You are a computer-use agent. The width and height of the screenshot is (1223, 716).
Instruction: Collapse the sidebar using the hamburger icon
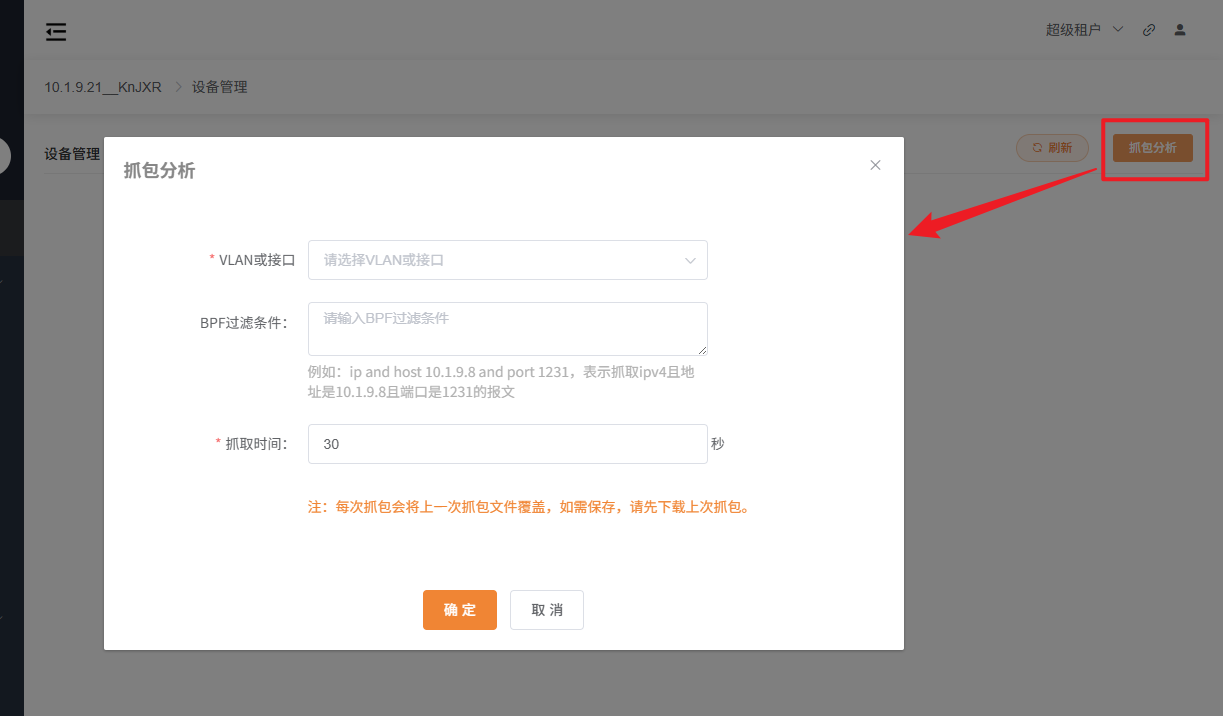56,31
